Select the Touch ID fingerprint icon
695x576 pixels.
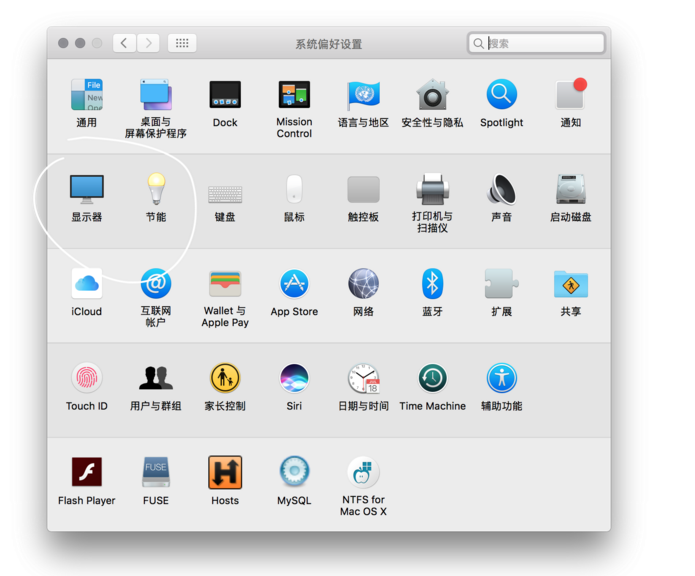[x=86, y=379]
